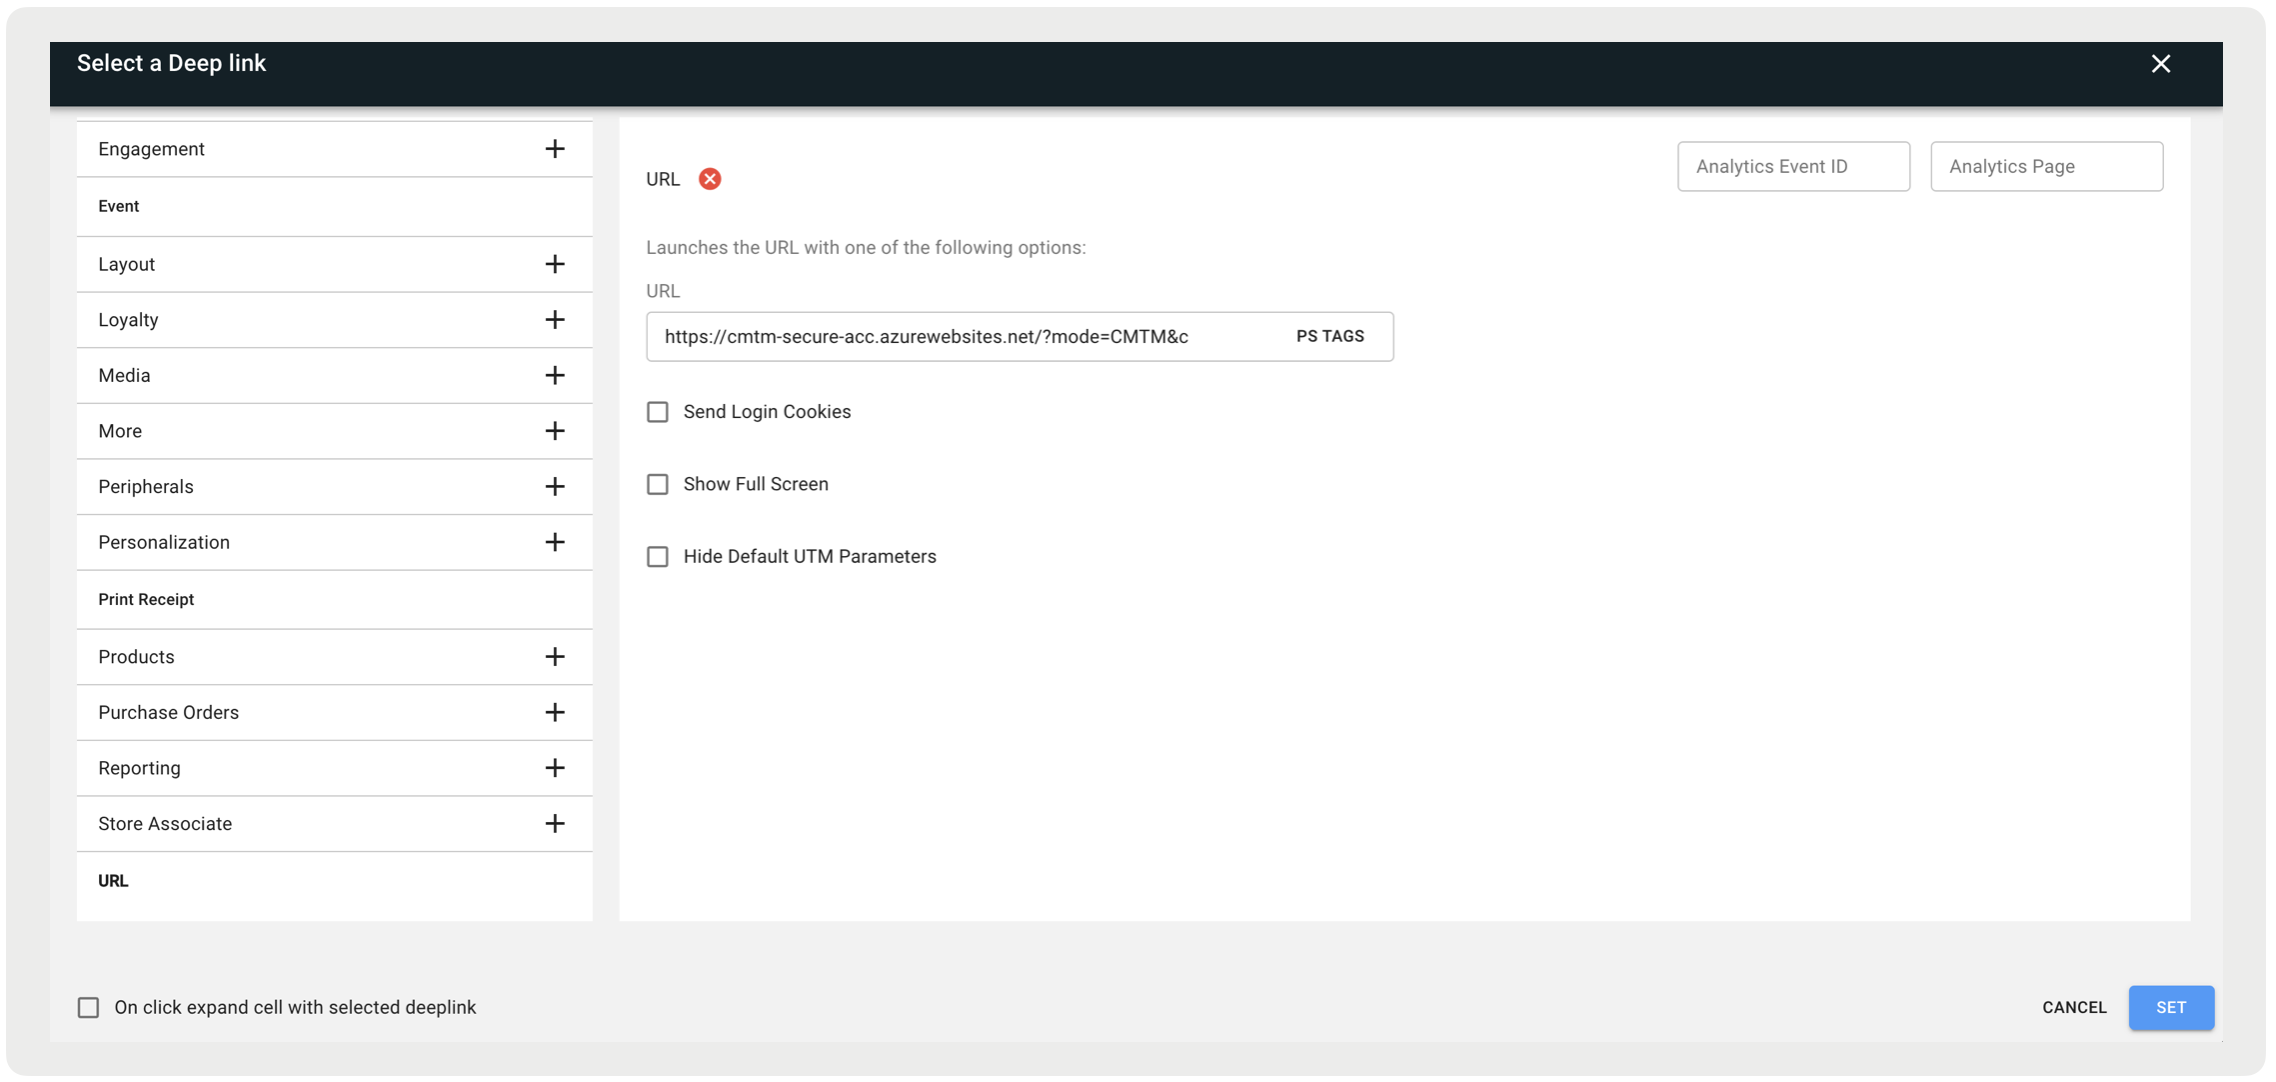This screenshot has height=1082, width=2276.
Task: Click the CANCEL button
Action: point(2074,1008)
